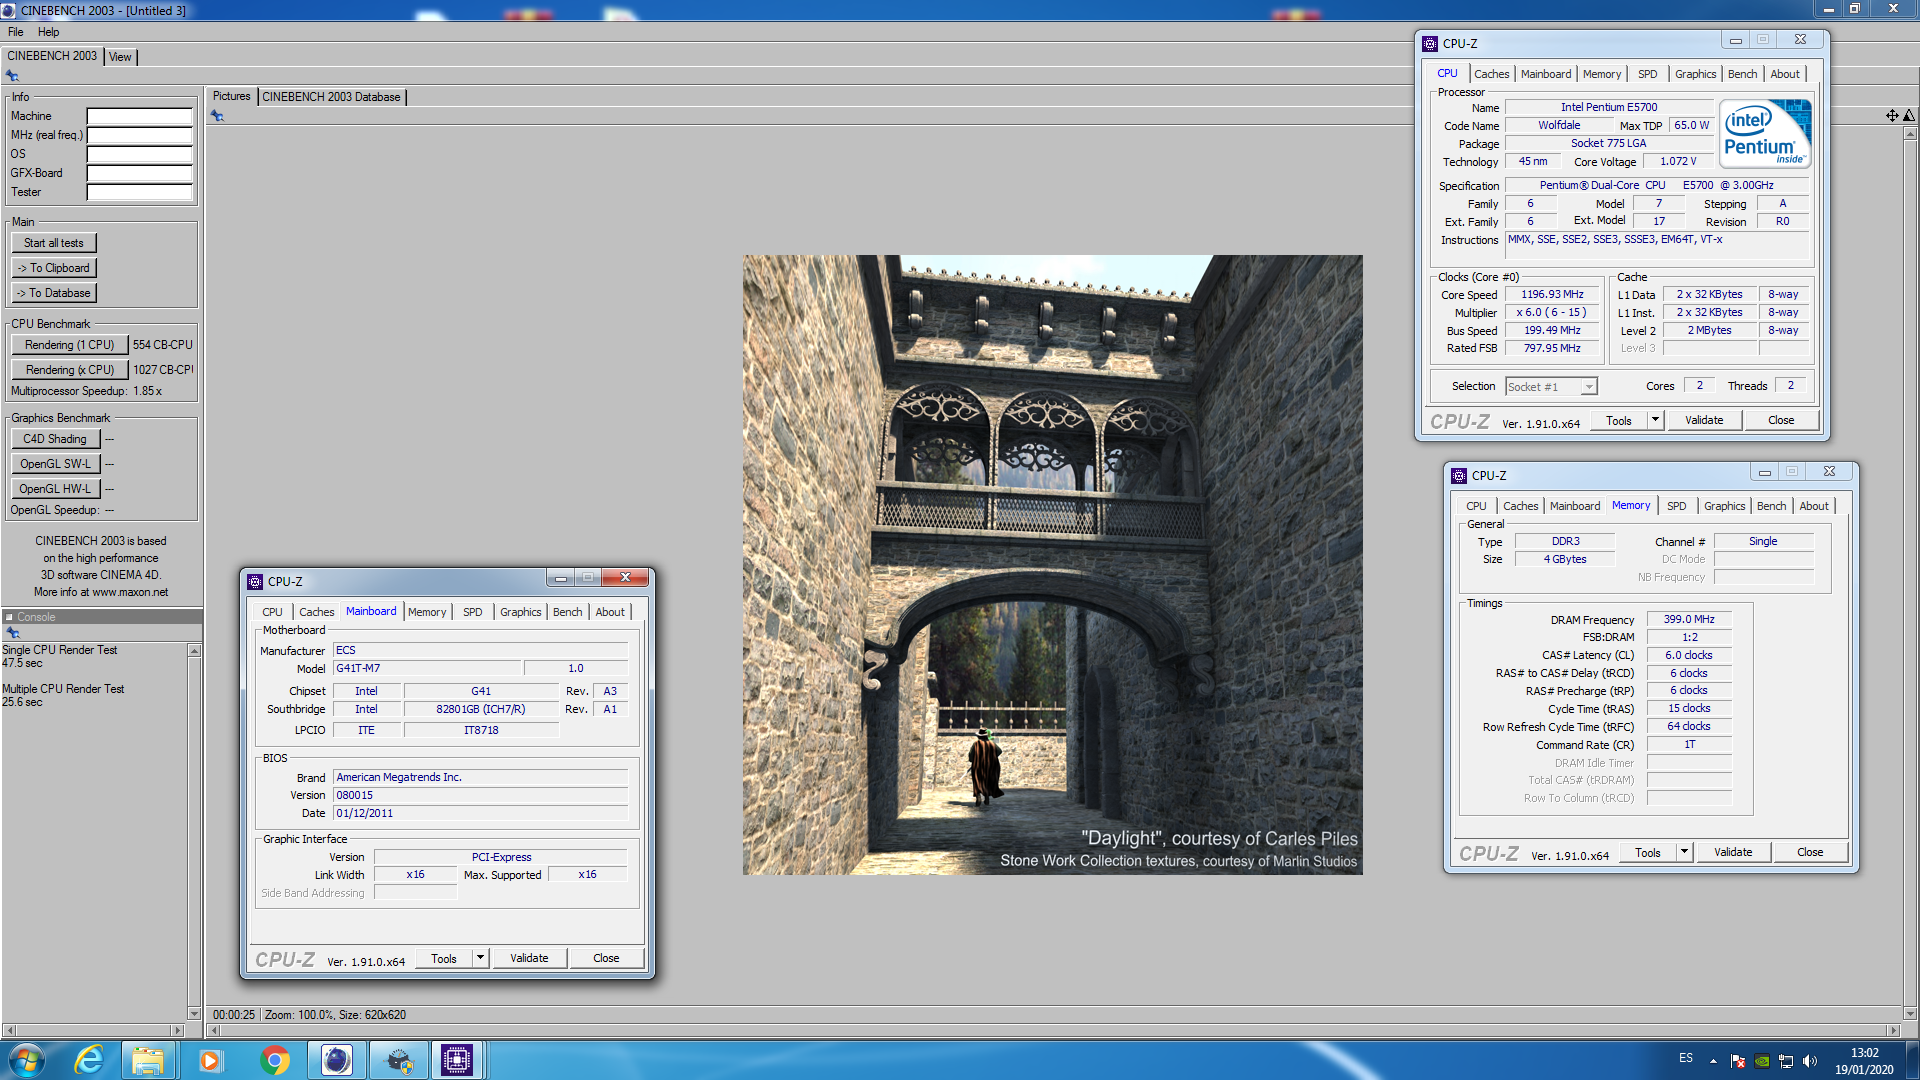Viewport: 1920px width, 1080px height.
Task: Click the MHz (real freq.) field
Action: (139, 135)
